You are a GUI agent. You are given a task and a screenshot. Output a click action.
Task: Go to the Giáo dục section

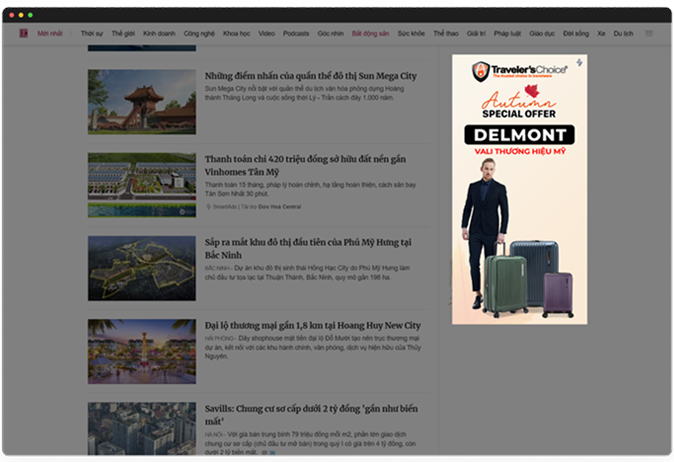(542, 33)
